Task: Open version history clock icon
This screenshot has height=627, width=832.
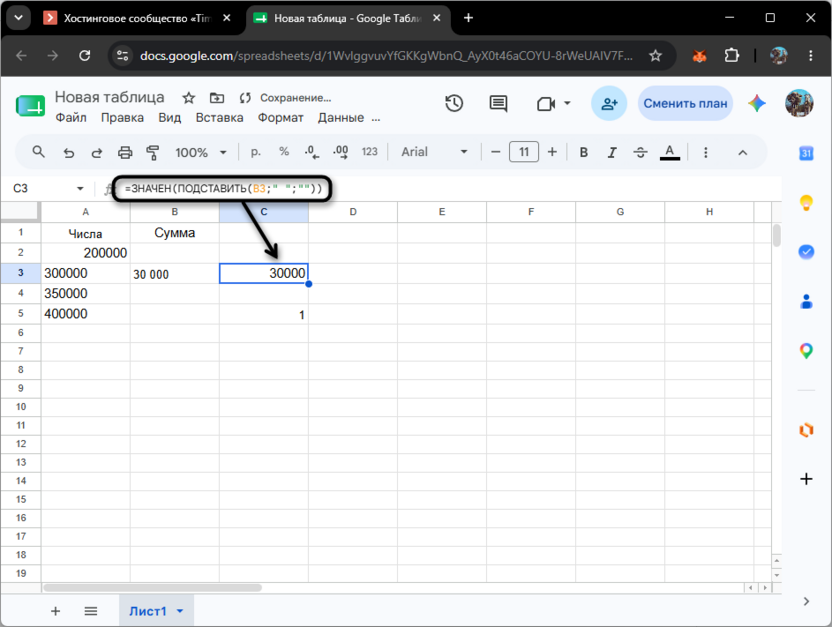Action: 454,103
